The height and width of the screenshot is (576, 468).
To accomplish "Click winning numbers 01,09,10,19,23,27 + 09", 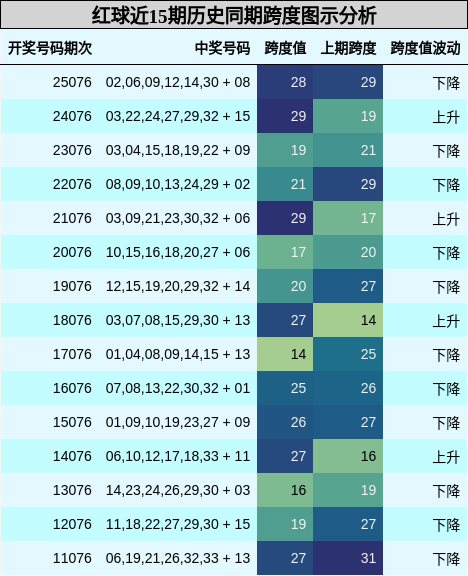I will [x=178, y=422].
